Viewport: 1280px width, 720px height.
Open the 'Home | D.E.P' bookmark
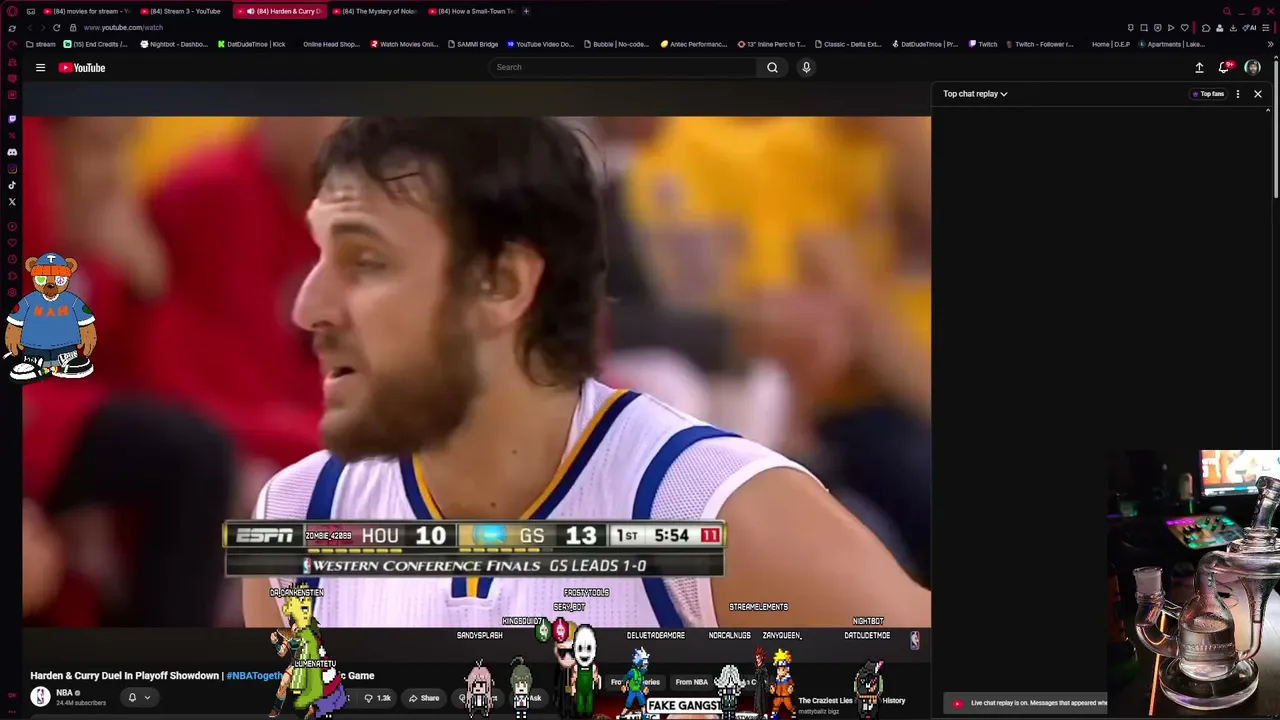click(1110, 44)
